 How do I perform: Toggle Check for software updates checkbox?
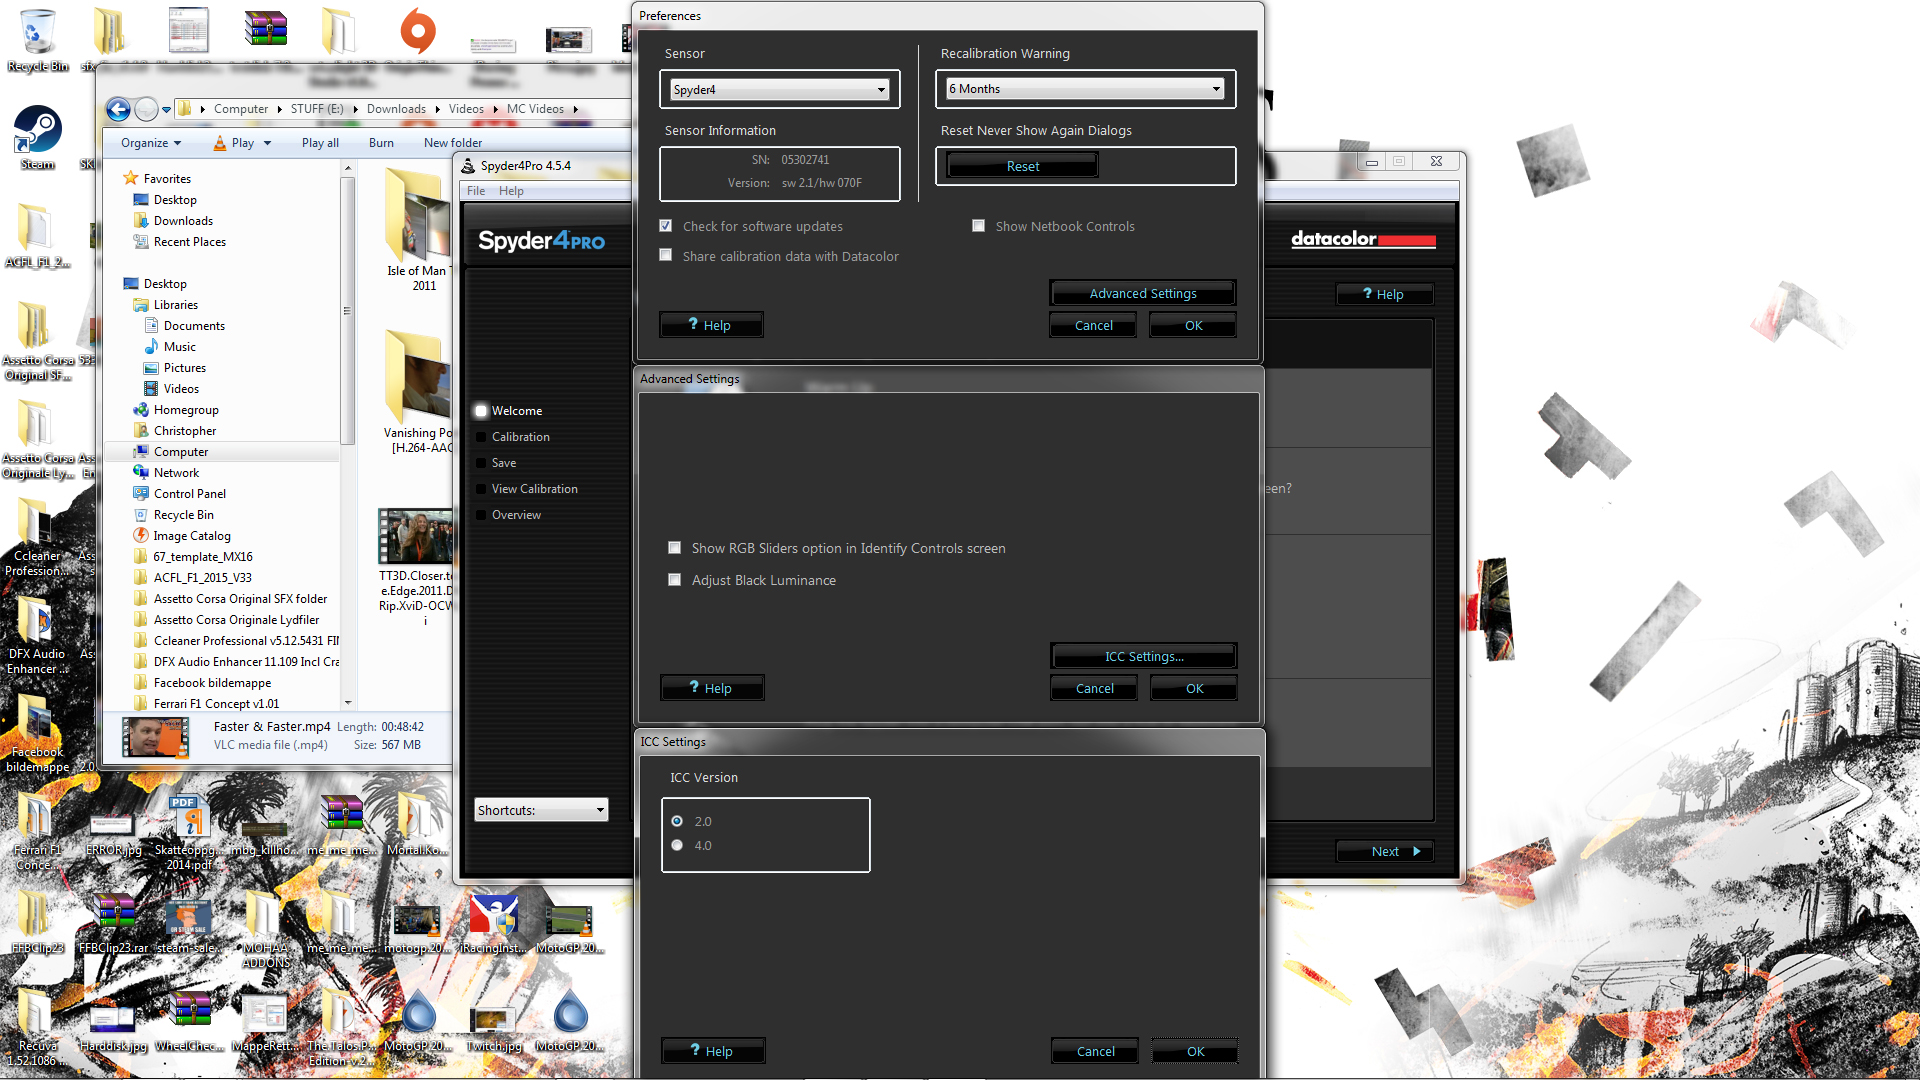click(x=666, y=226)
